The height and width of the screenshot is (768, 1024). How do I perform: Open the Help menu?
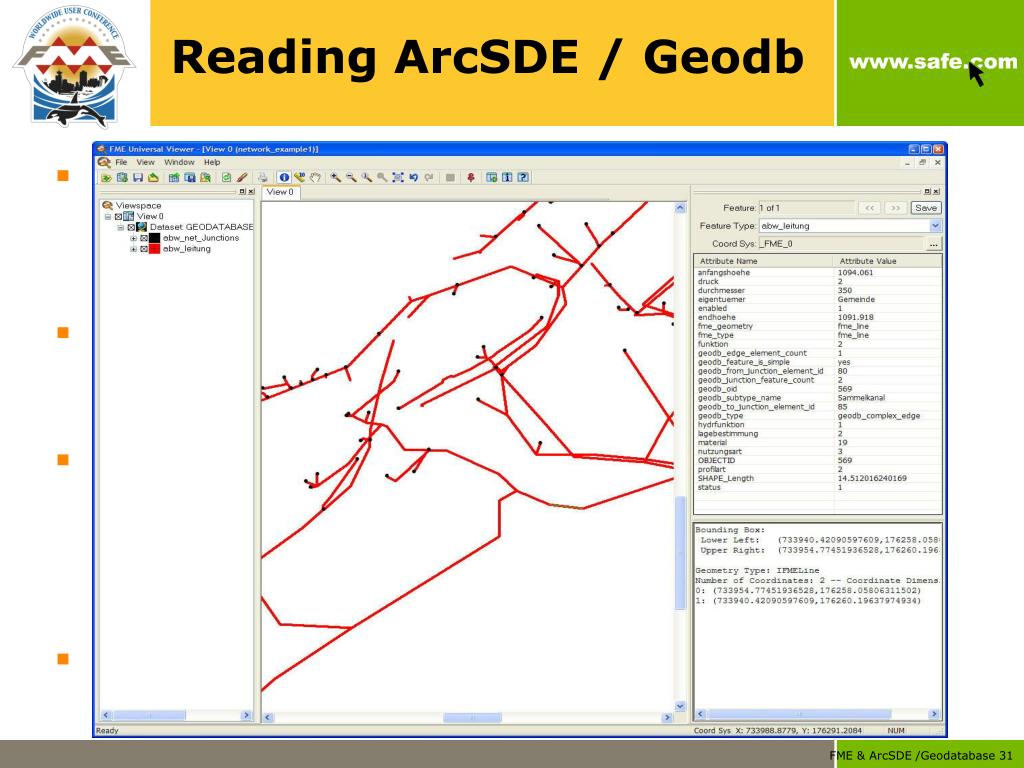[212, 162]
